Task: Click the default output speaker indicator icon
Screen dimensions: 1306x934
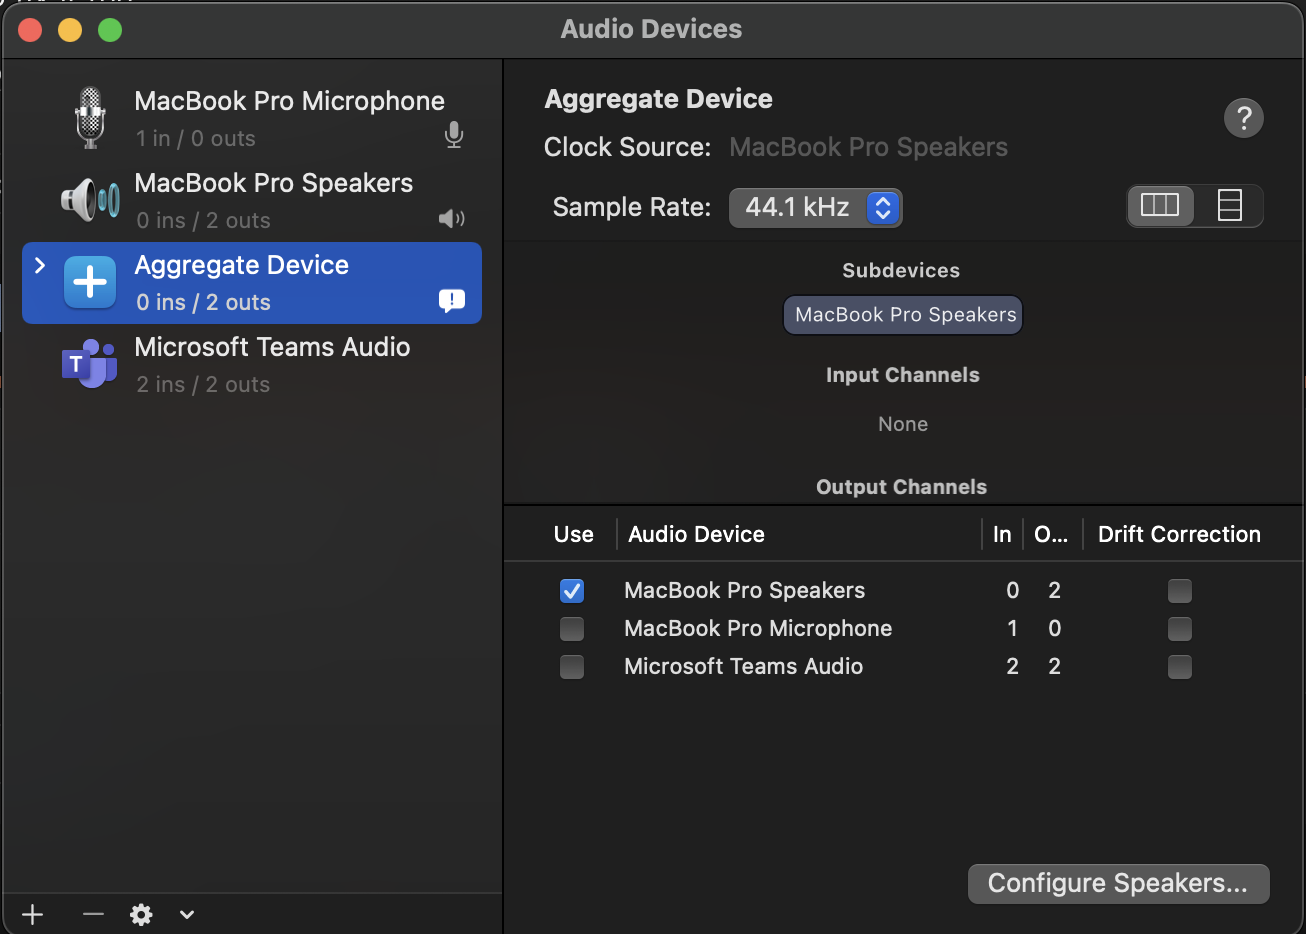Action: [452, 218]
